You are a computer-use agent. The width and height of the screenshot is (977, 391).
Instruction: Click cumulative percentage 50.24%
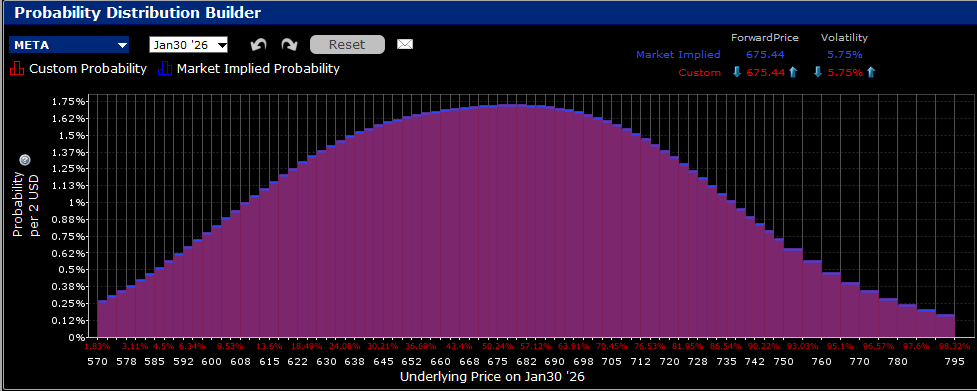tap(498, 346)
